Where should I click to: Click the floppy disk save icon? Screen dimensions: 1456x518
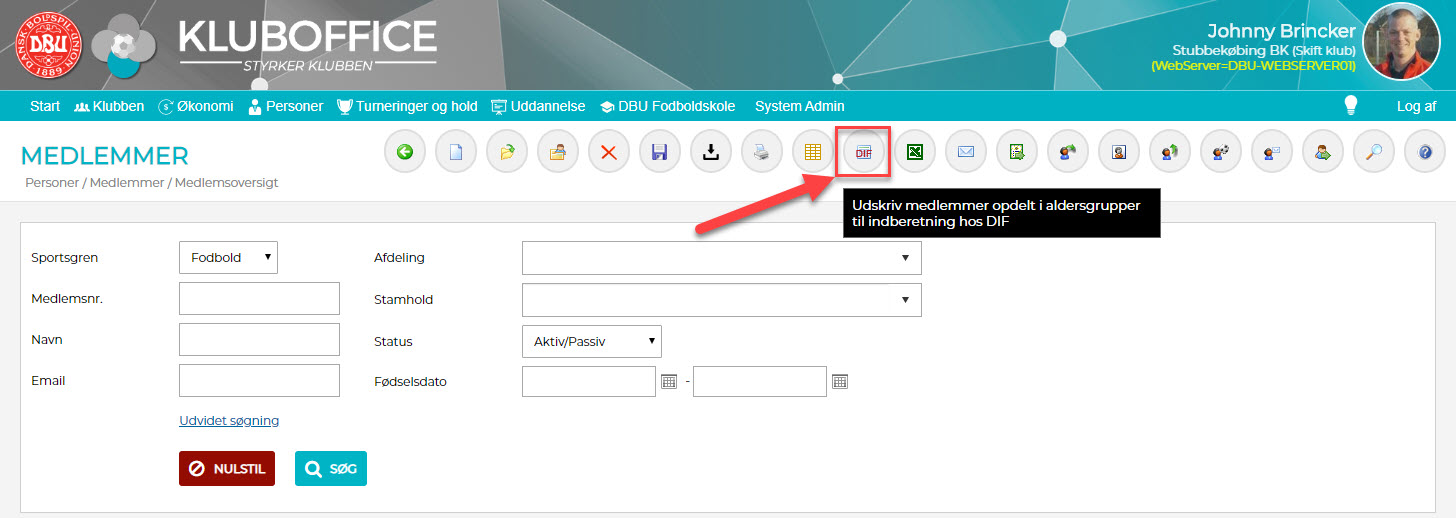(x=660, y=153)
